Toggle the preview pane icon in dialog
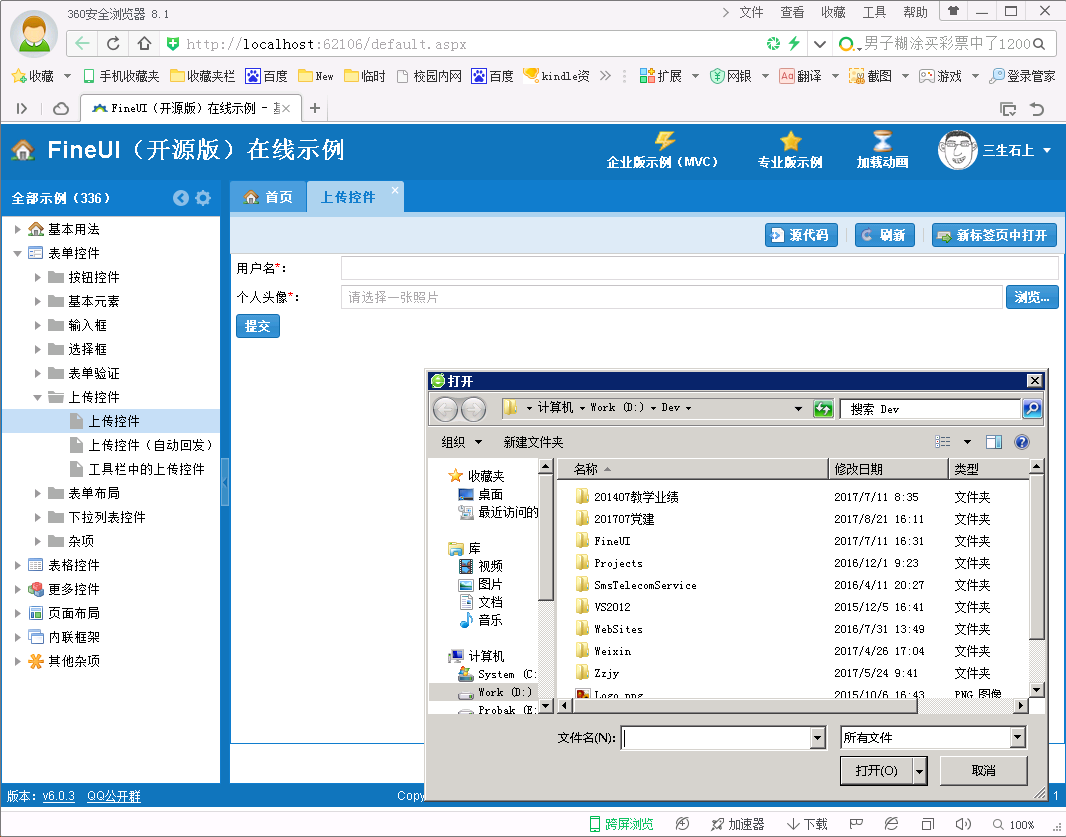This screenshot has width=1066, height=837. coord(994,442)
